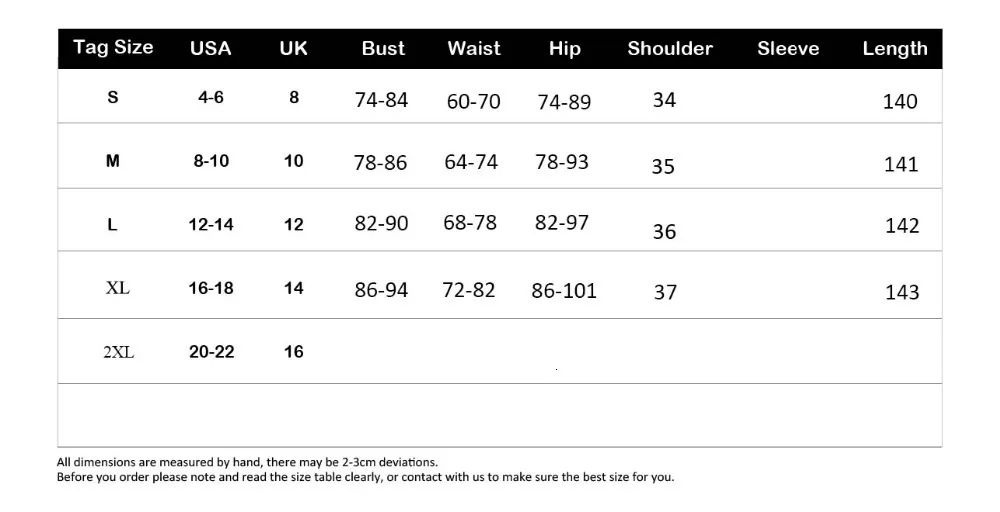Select the 74-84 bust value

(x=381, y=100)
